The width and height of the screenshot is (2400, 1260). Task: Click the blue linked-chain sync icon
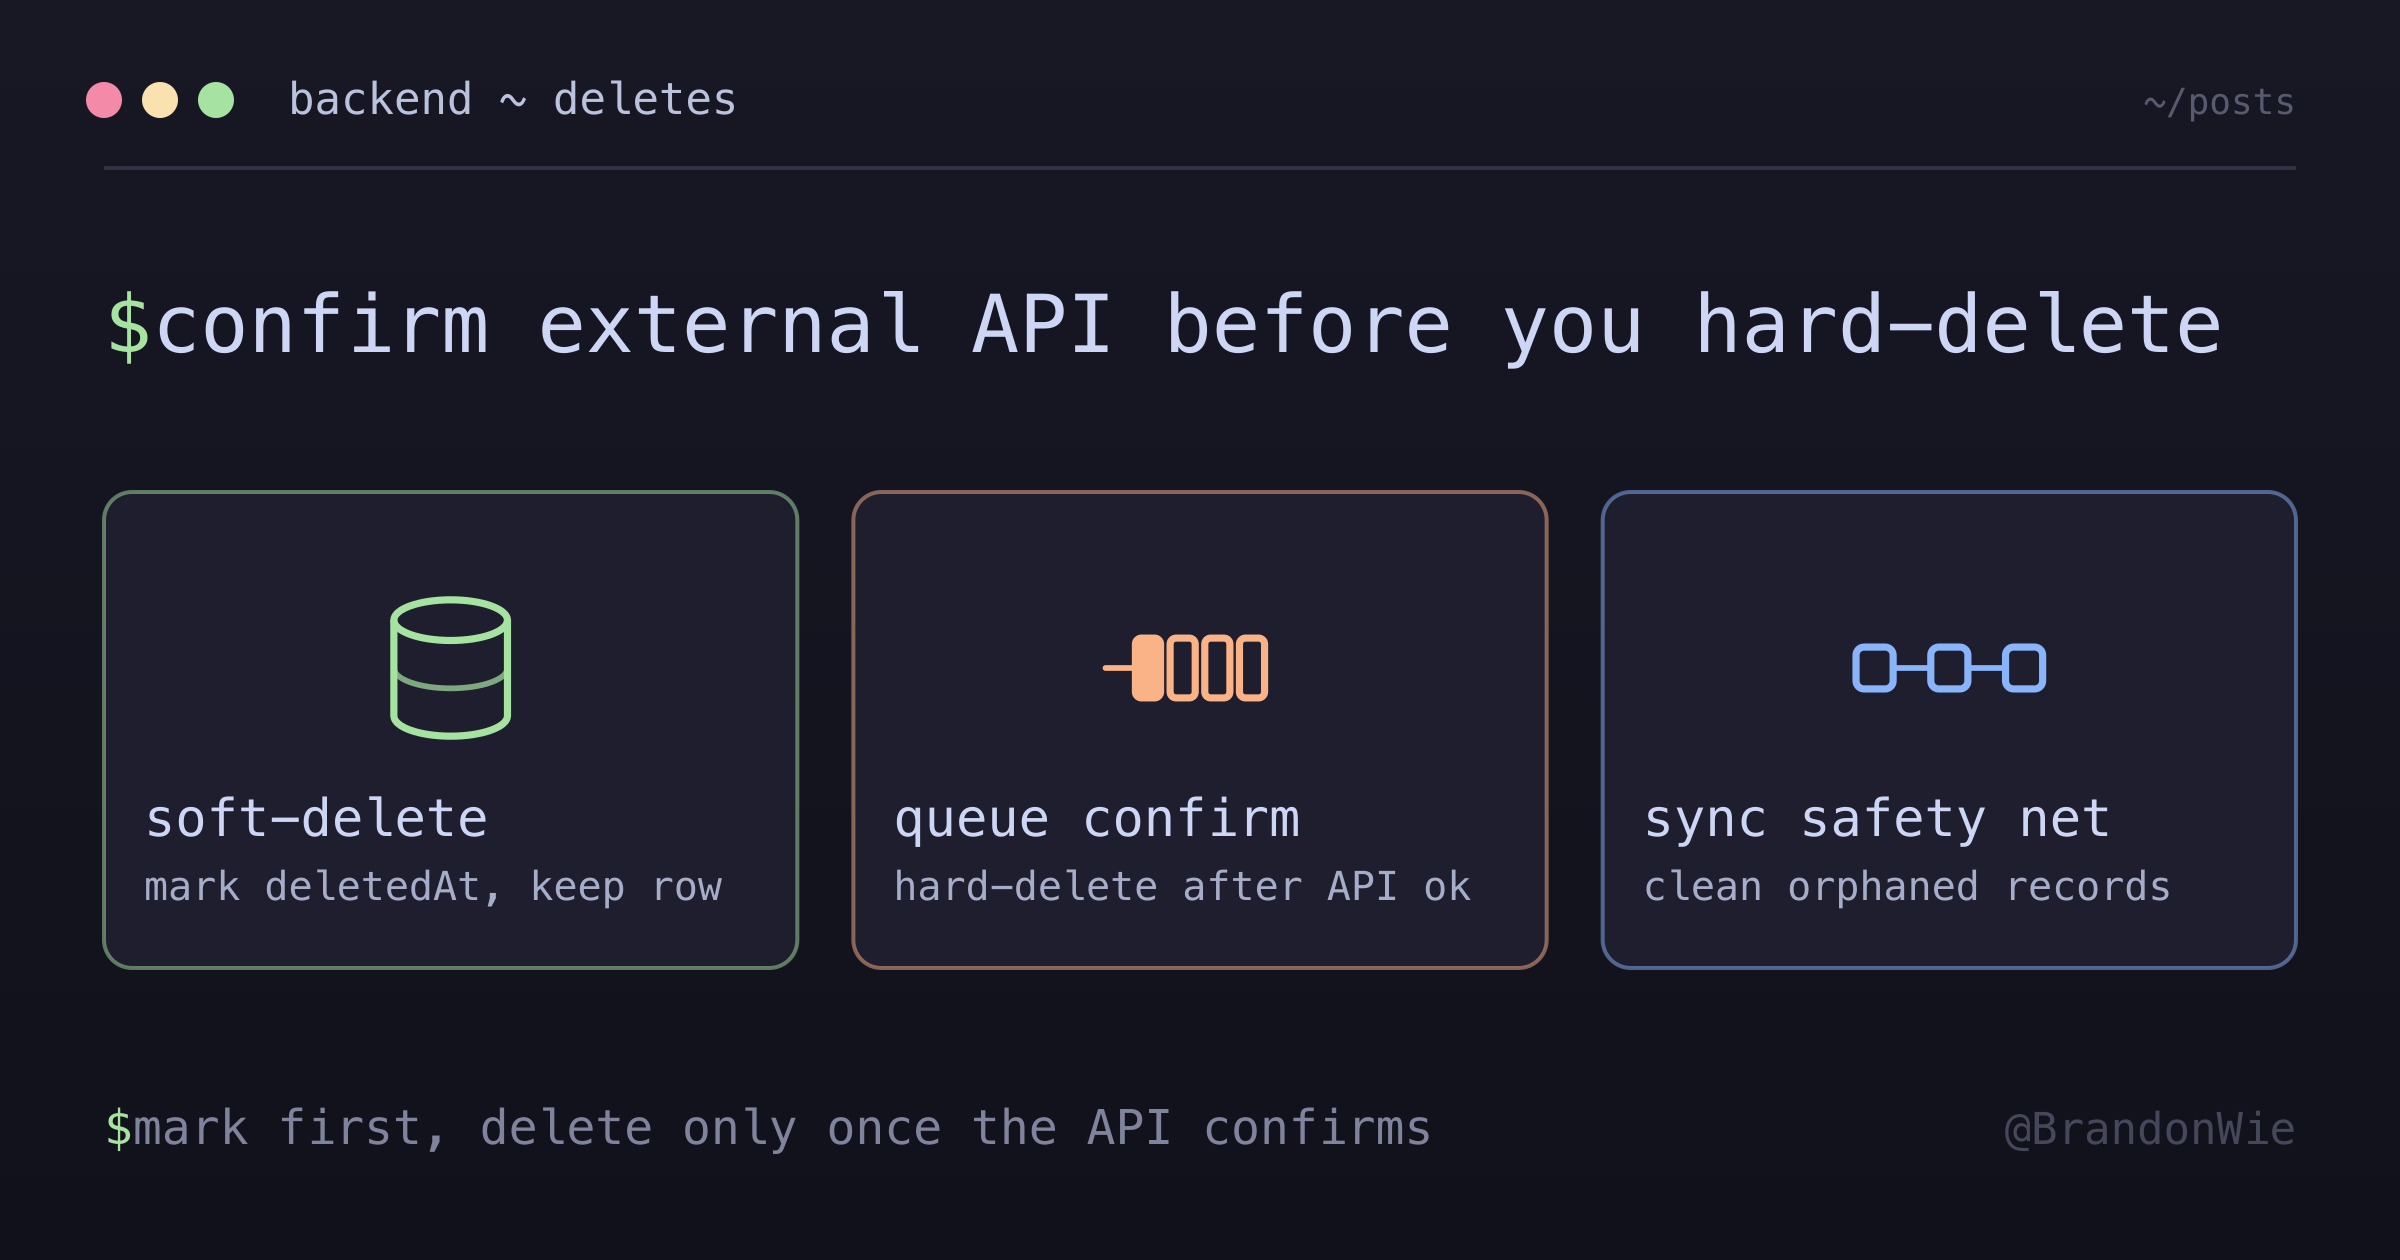1949,668
